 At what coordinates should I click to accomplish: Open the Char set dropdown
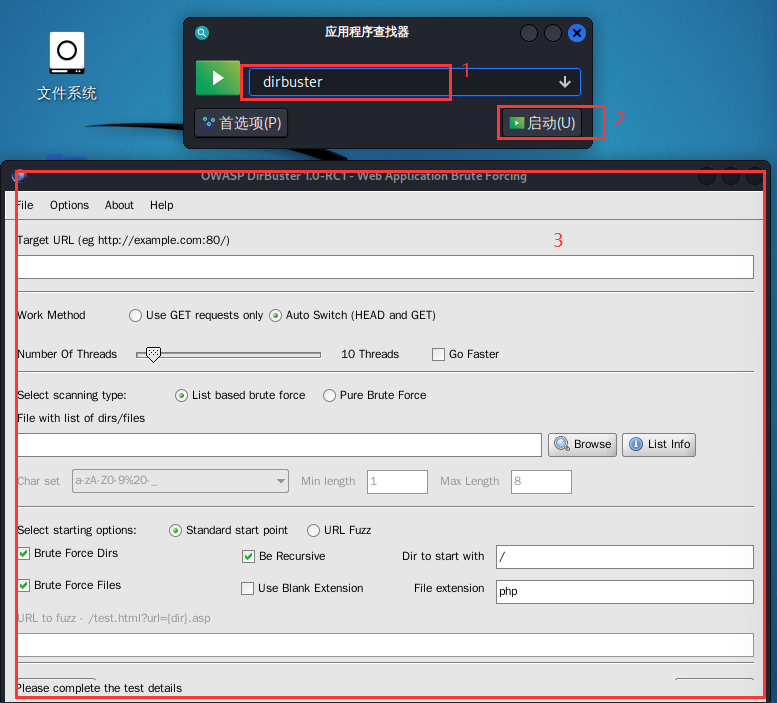(180, 481)
